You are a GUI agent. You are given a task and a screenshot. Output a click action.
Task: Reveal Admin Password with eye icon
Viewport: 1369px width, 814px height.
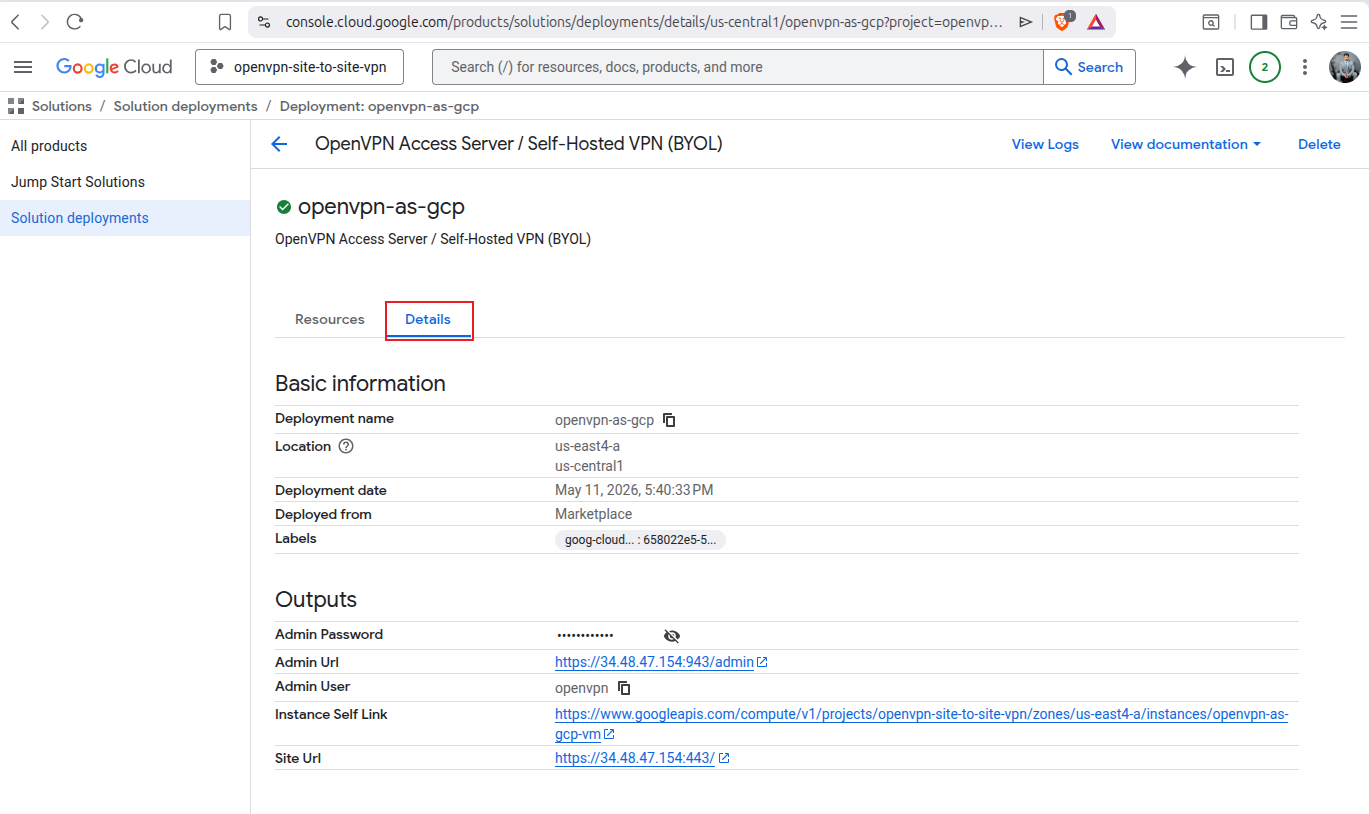(672, 636)
